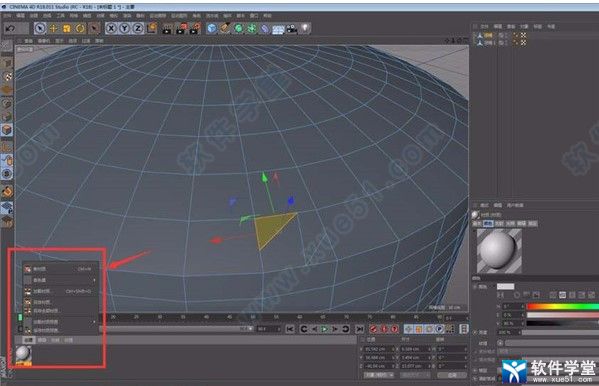Toggle the Brightness row checkbox in attributes
Viewport: 599px width, 386px height.
tap(475, 332)
